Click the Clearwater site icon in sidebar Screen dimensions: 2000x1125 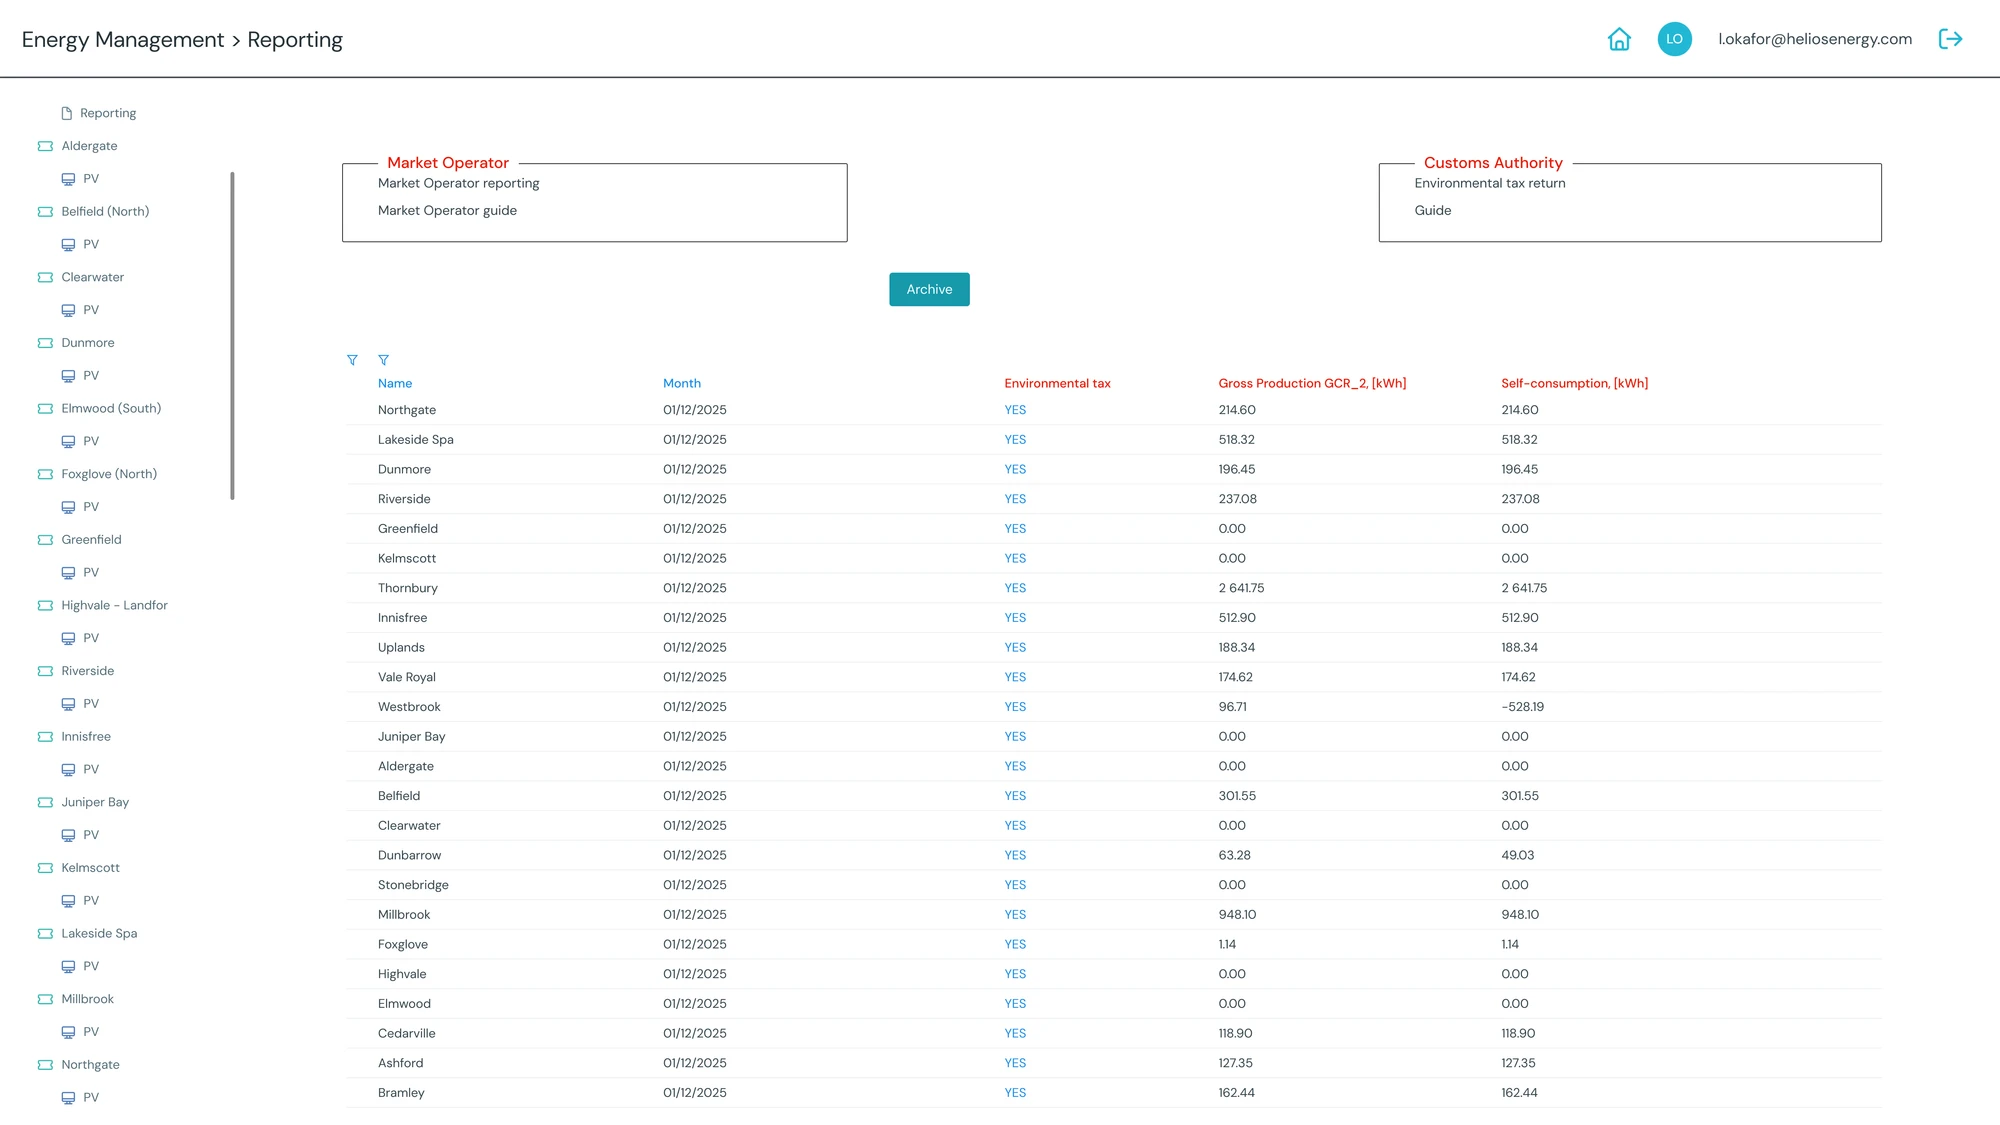point(45,277)
